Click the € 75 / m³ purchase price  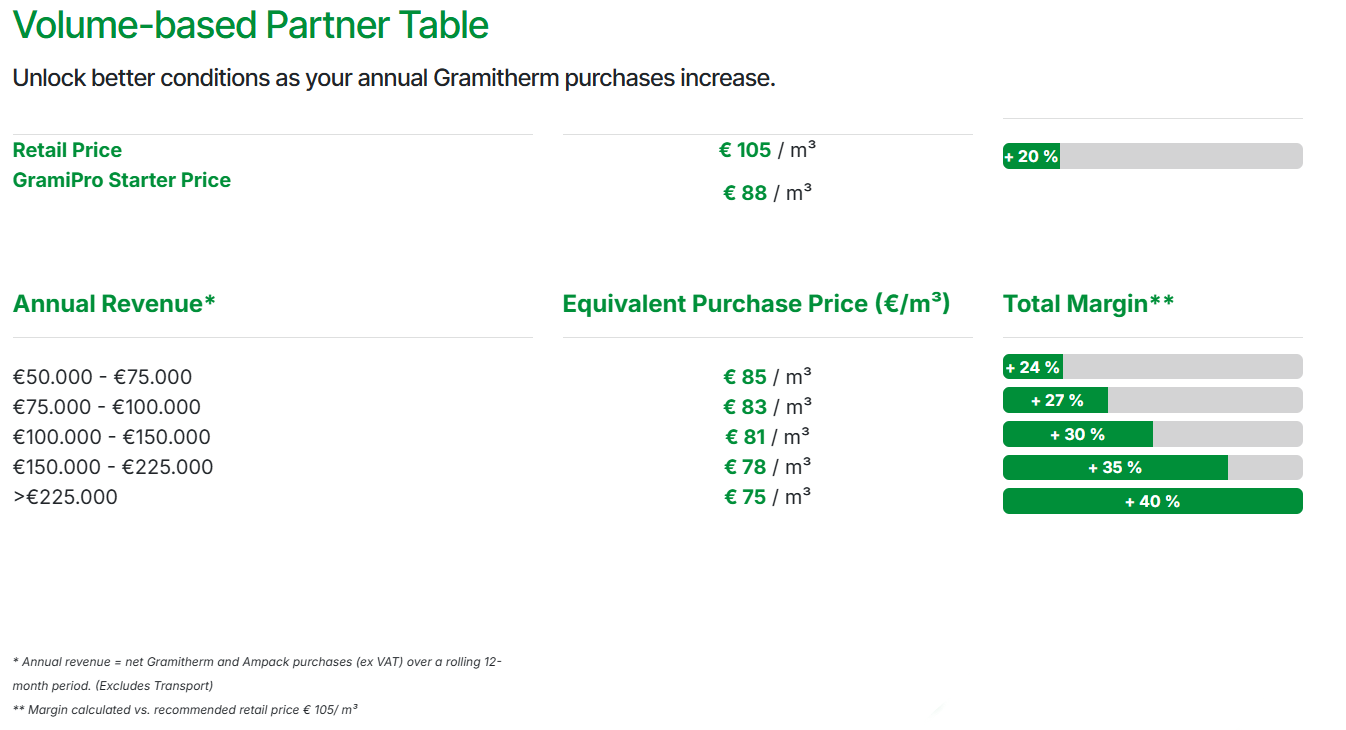[x=767, y=497]
